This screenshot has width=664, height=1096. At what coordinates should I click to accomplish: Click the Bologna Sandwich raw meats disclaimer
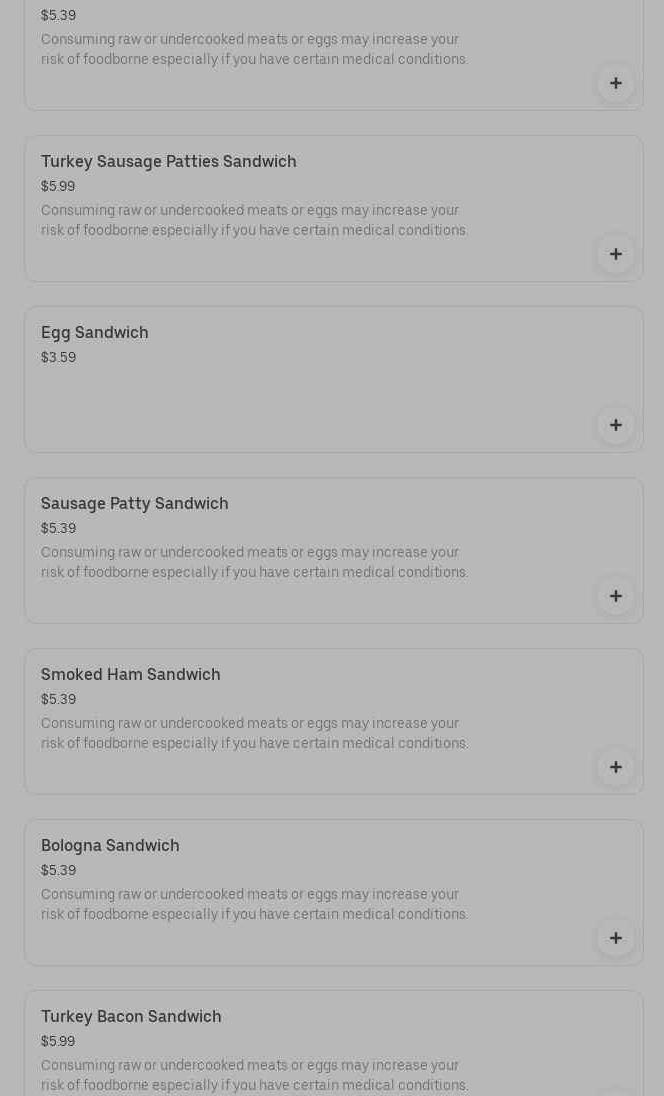point(254,905)
